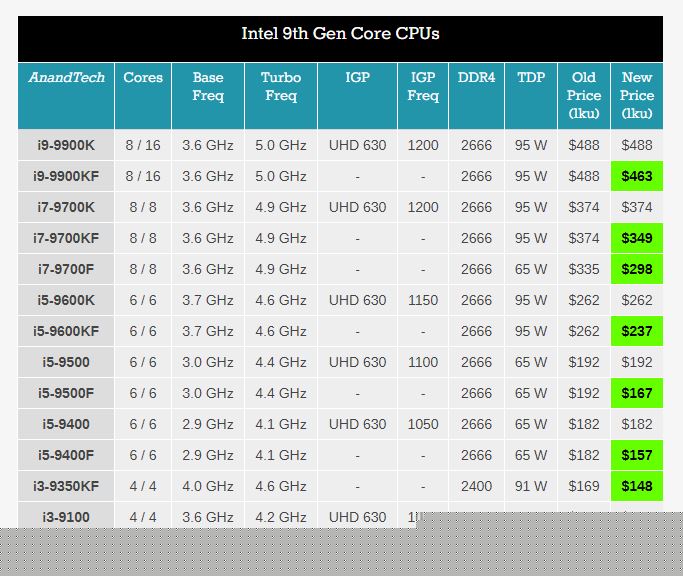The width and height of the screenshot is (683, 576).
Task: Click the i5-9500F row label
Action: click(x=66, y=393)
